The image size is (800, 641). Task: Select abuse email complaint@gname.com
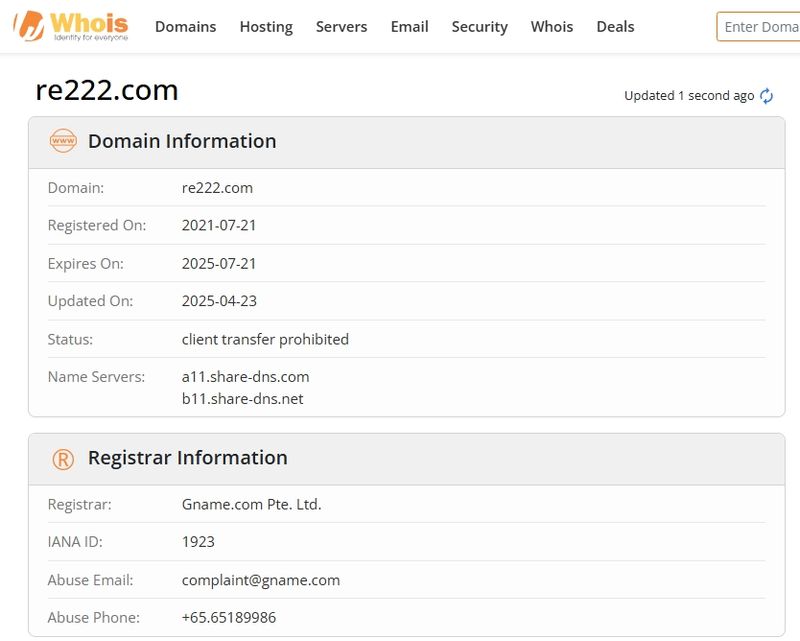[261, 580]
